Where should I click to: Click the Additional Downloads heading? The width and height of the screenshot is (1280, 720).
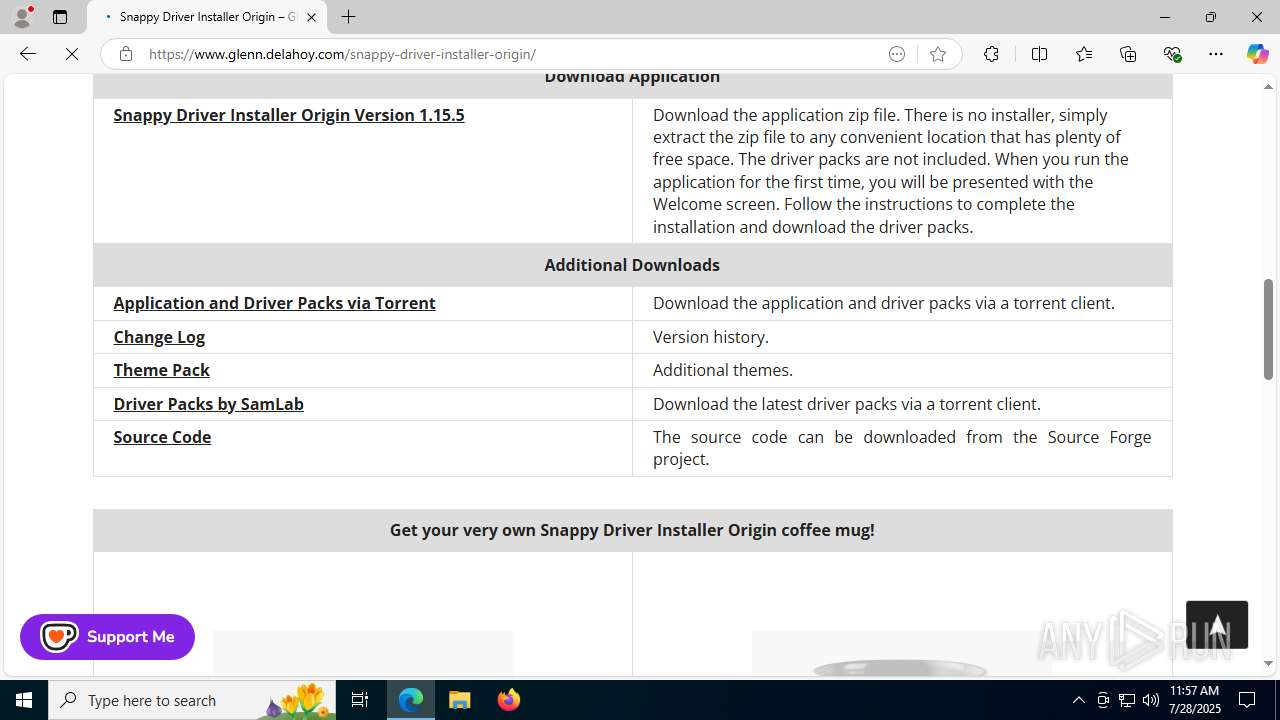pos(632,265)
